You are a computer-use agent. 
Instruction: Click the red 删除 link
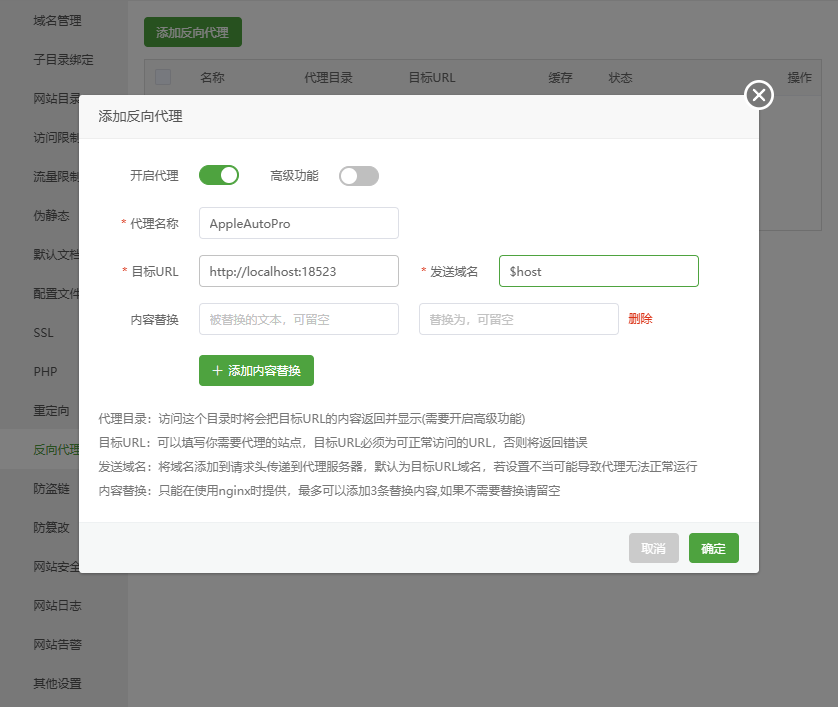(640, 318)
